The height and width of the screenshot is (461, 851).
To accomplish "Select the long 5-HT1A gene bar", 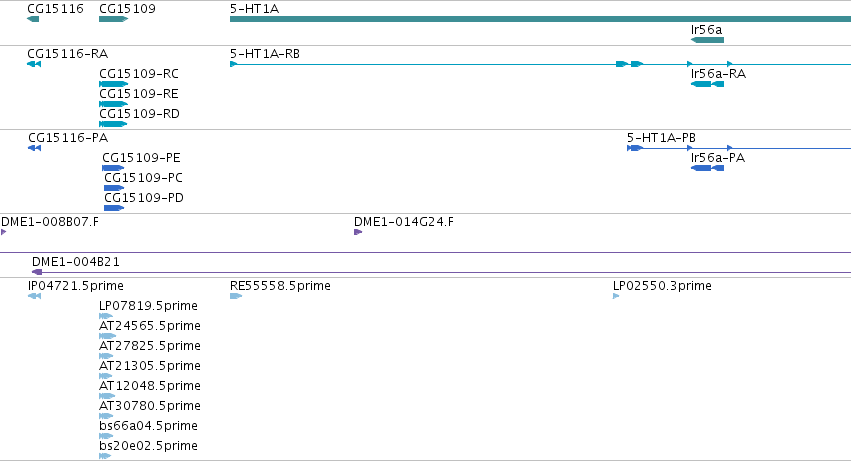I will (540, 19).
